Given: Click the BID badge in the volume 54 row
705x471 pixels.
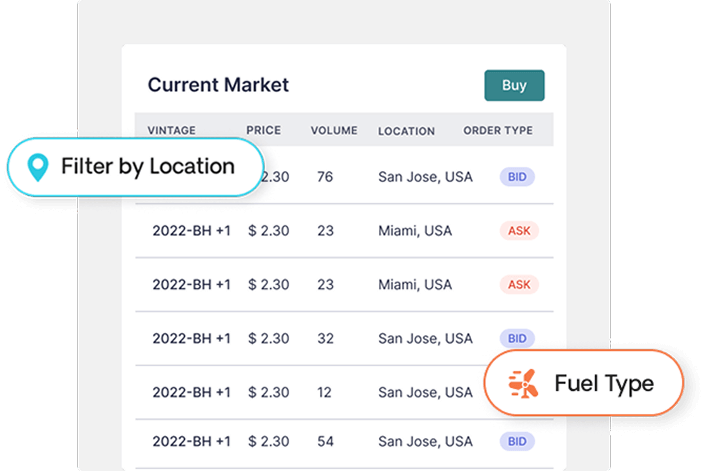Looking at the screenshot, I should pyautogui.click(x=517, y=441).
